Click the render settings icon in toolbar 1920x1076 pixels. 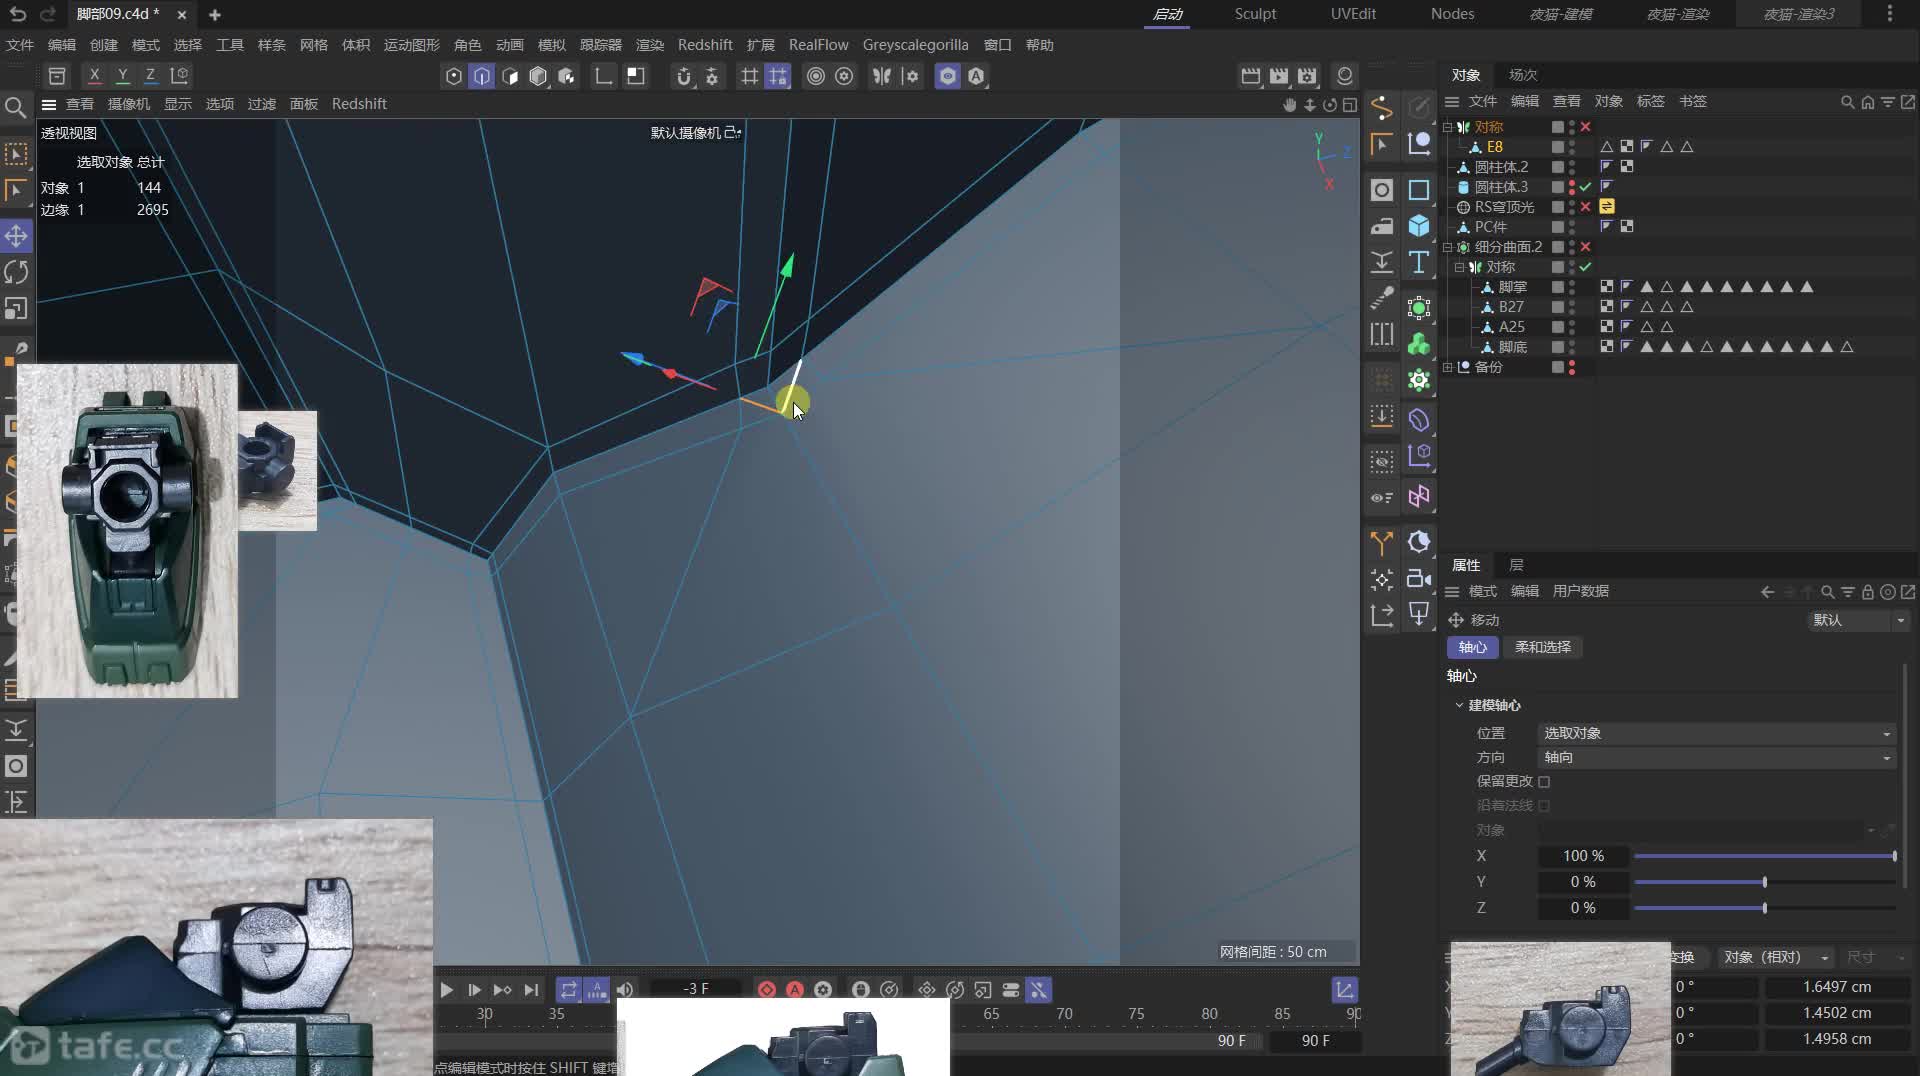[x=1307, y=76]
